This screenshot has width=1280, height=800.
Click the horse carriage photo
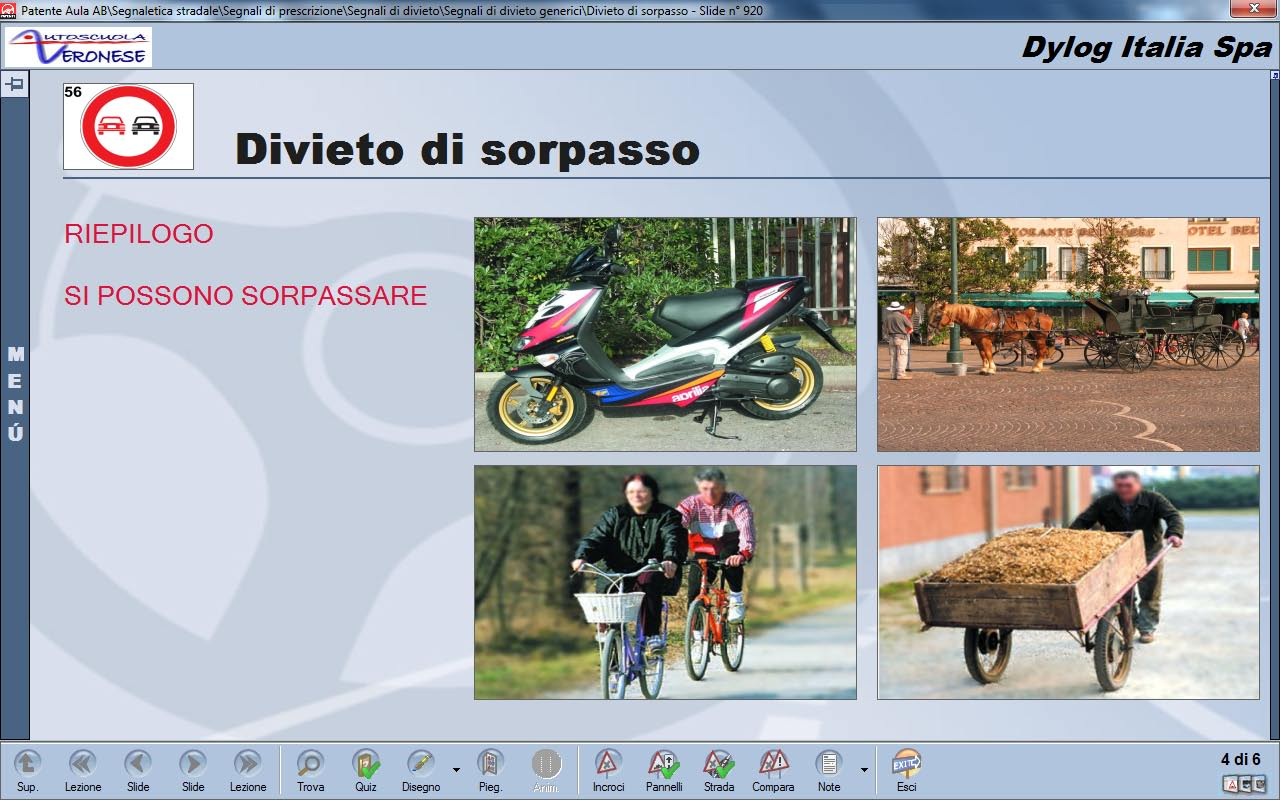[1068, 334]
